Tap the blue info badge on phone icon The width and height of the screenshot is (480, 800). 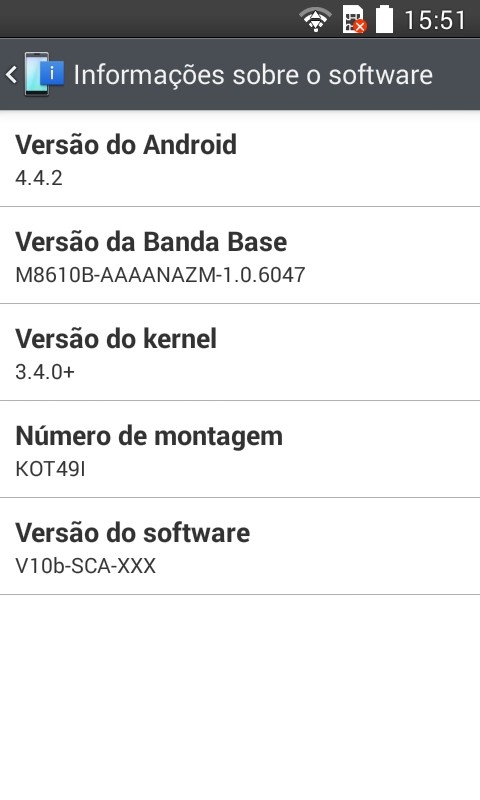tap(52, 73)
